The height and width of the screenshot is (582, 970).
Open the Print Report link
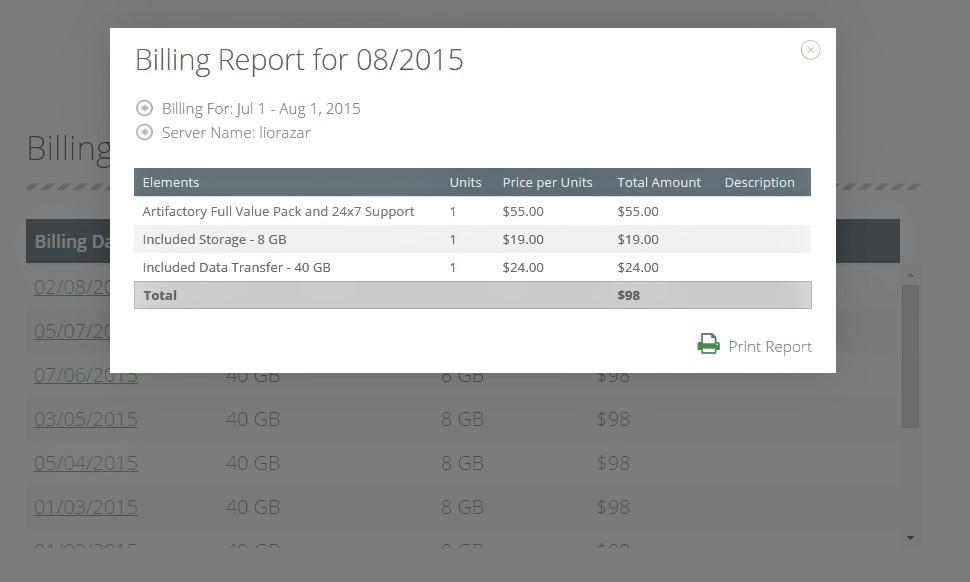click(x=769, y=346)
